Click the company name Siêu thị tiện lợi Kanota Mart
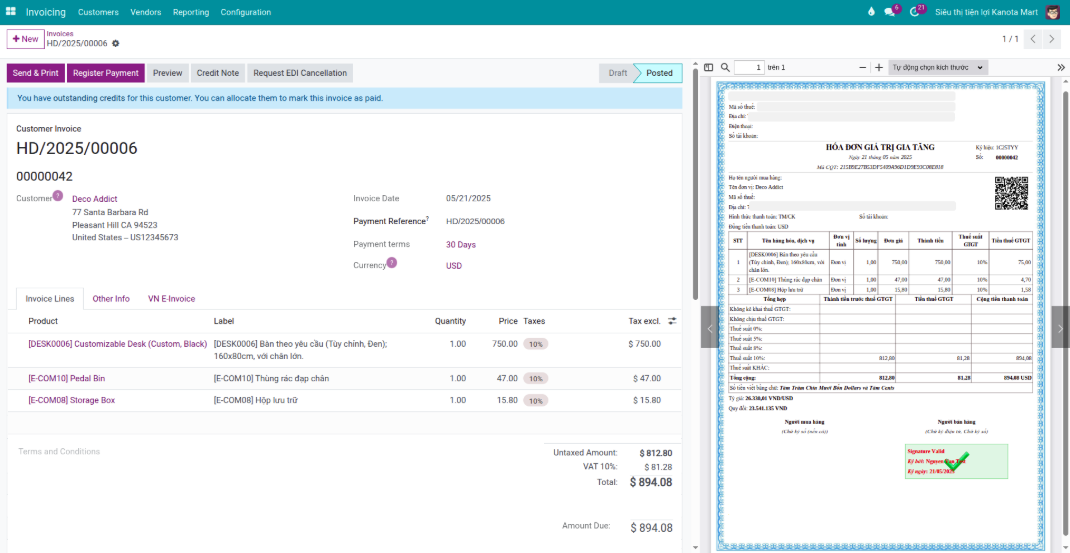This screenshot has width=1070, height=553. coord(986,12)
